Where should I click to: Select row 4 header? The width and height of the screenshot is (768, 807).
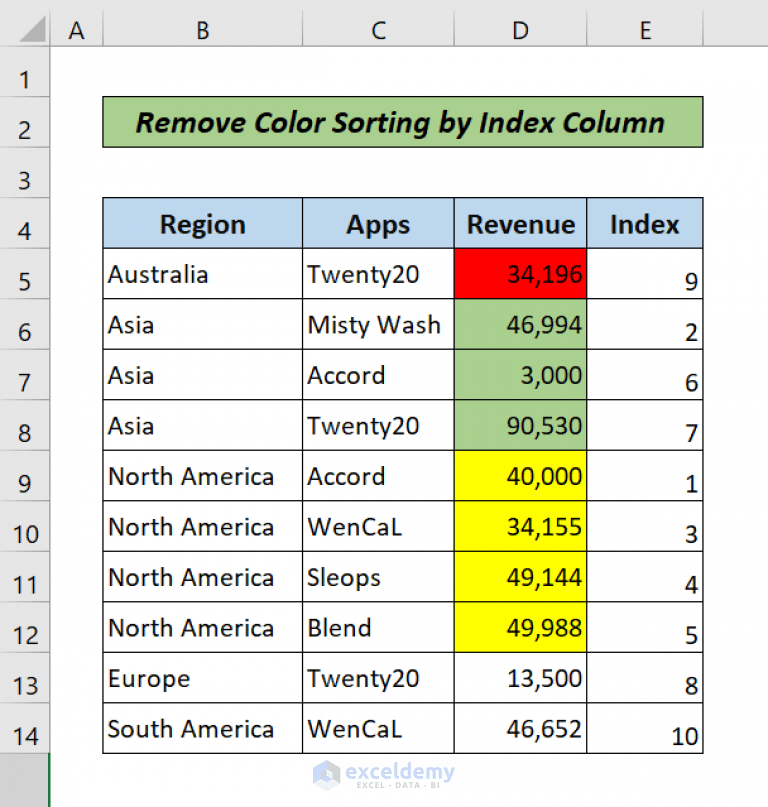tap(25, 223)
